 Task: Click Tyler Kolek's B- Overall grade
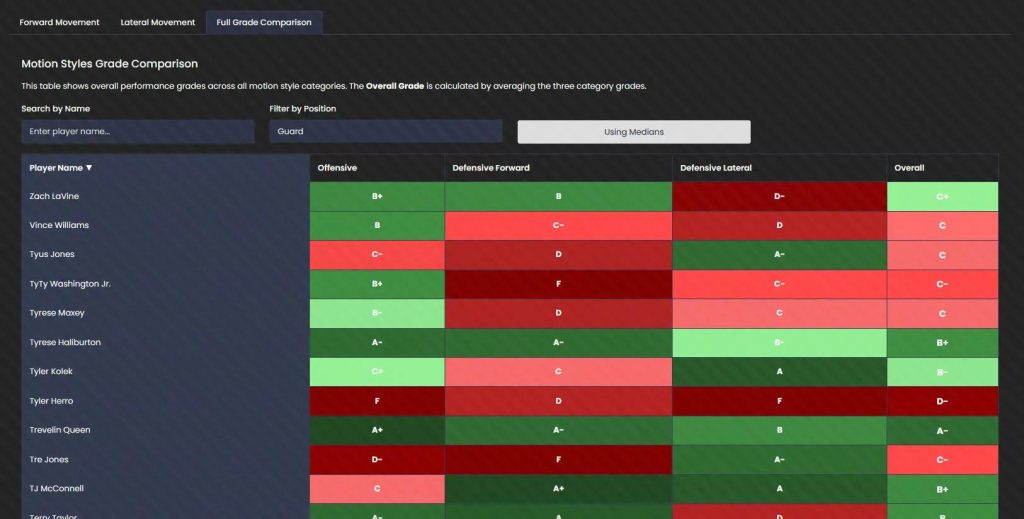point(942,372)
